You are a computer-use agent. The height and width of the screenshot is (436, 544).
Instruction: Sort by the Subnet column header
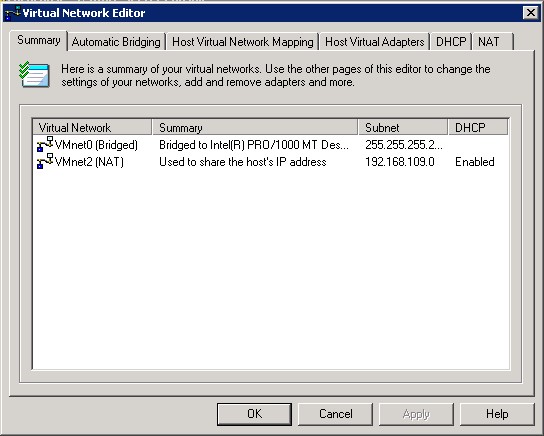pyautogui.click(x=403, y=127)
